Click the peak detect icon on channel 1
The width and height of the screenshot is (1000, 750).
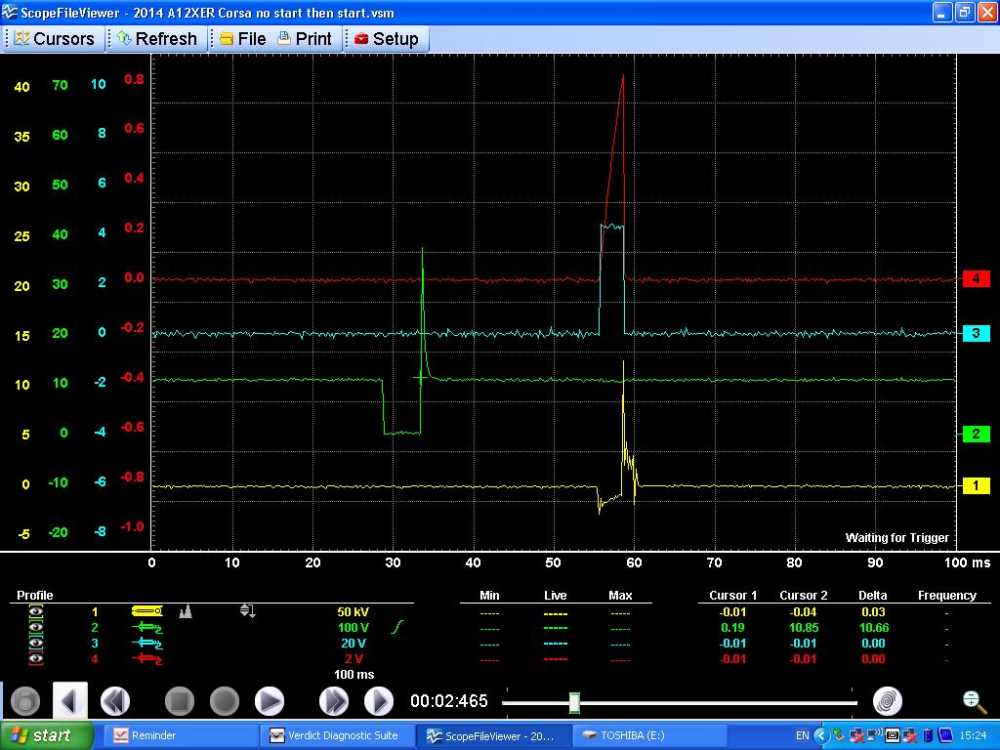coord(185,611)
